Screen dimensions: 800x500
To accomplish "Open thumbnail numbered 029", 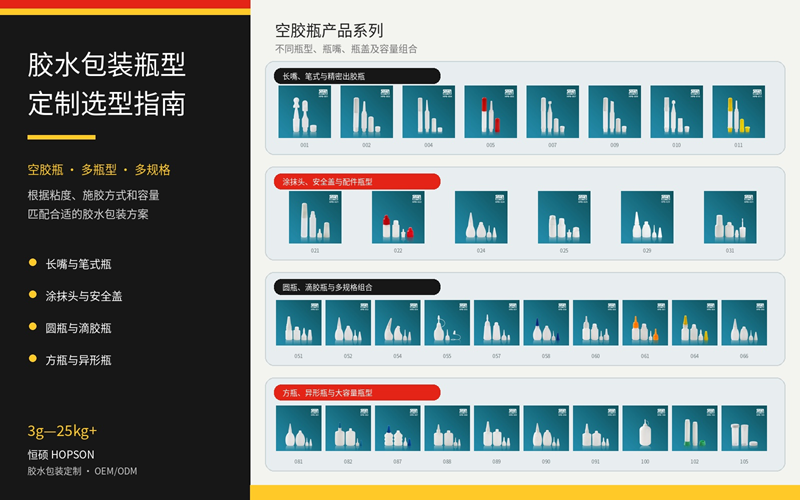I will pos(647,217).
